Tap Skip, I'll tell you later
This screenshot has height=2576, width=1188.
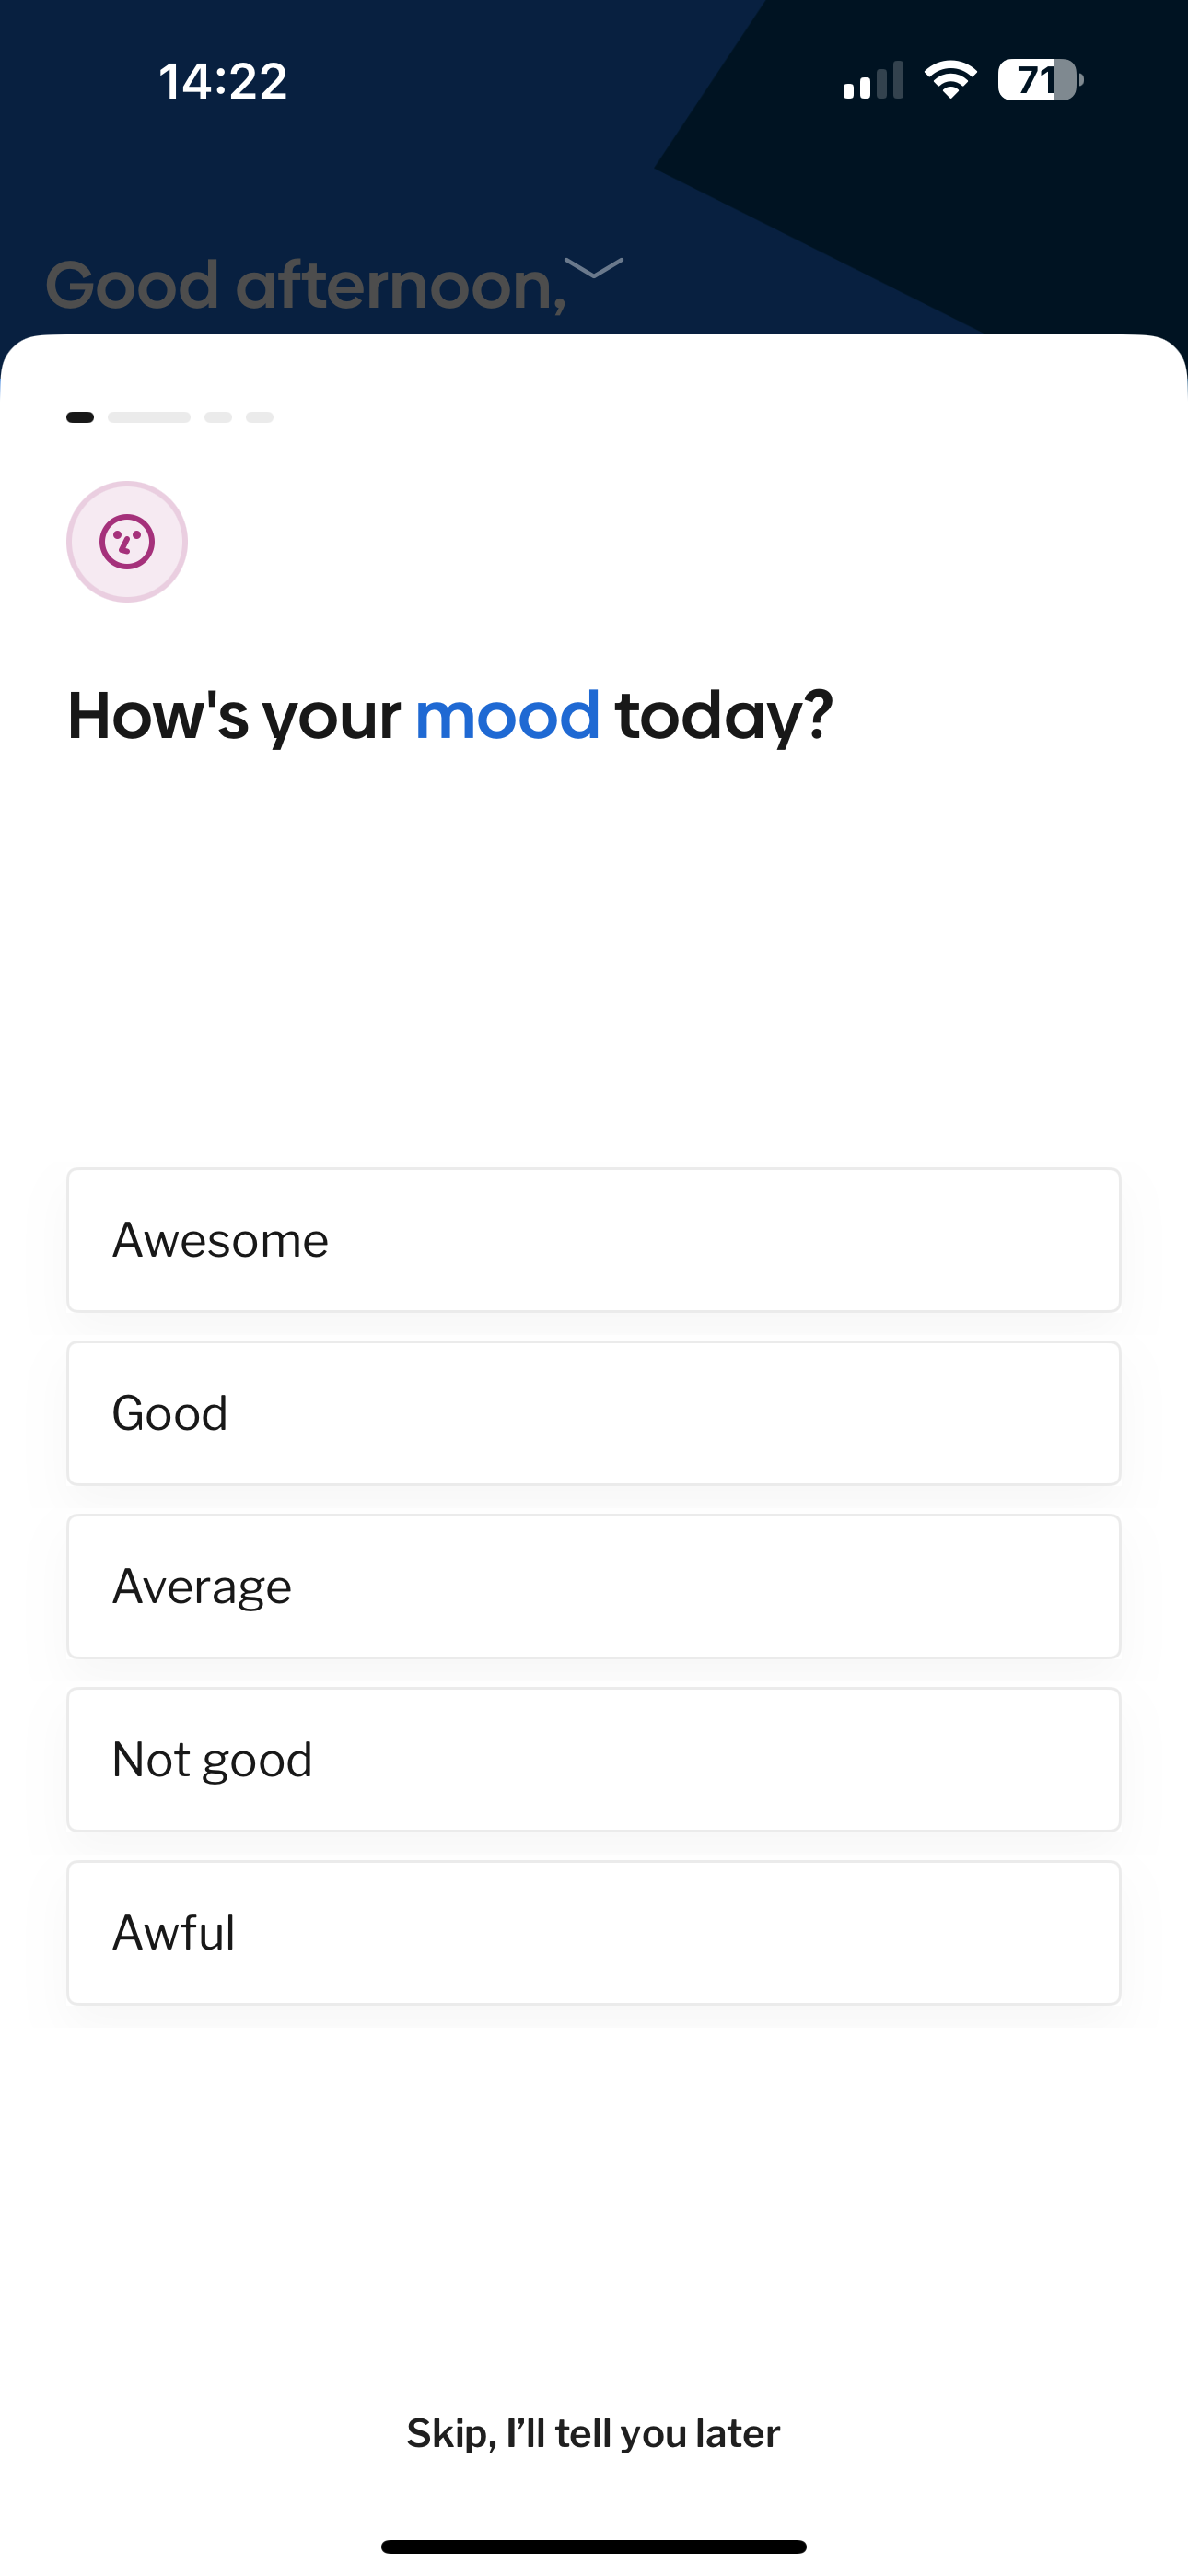[x=594, y=2433]
